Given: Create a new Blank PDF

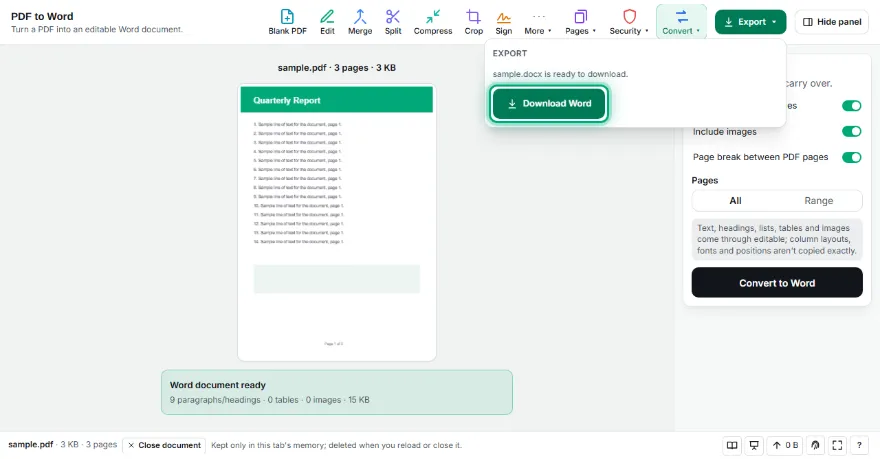Looking at the screenshot, I should 287,22.
